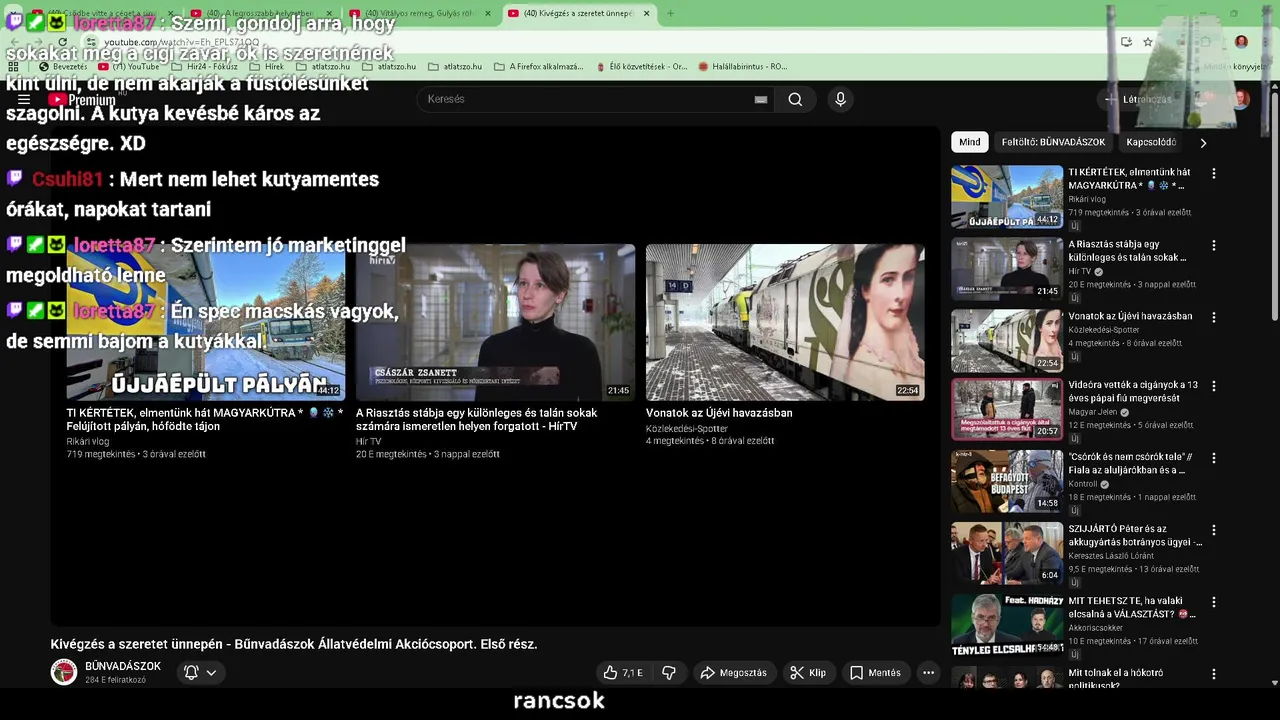Image resolution: width=1280 pixels, height=720 pixels.
Task: Open sidebar thumbnail of Vonatok az Újévi havazásban
Action: [x=1007, y=340]
